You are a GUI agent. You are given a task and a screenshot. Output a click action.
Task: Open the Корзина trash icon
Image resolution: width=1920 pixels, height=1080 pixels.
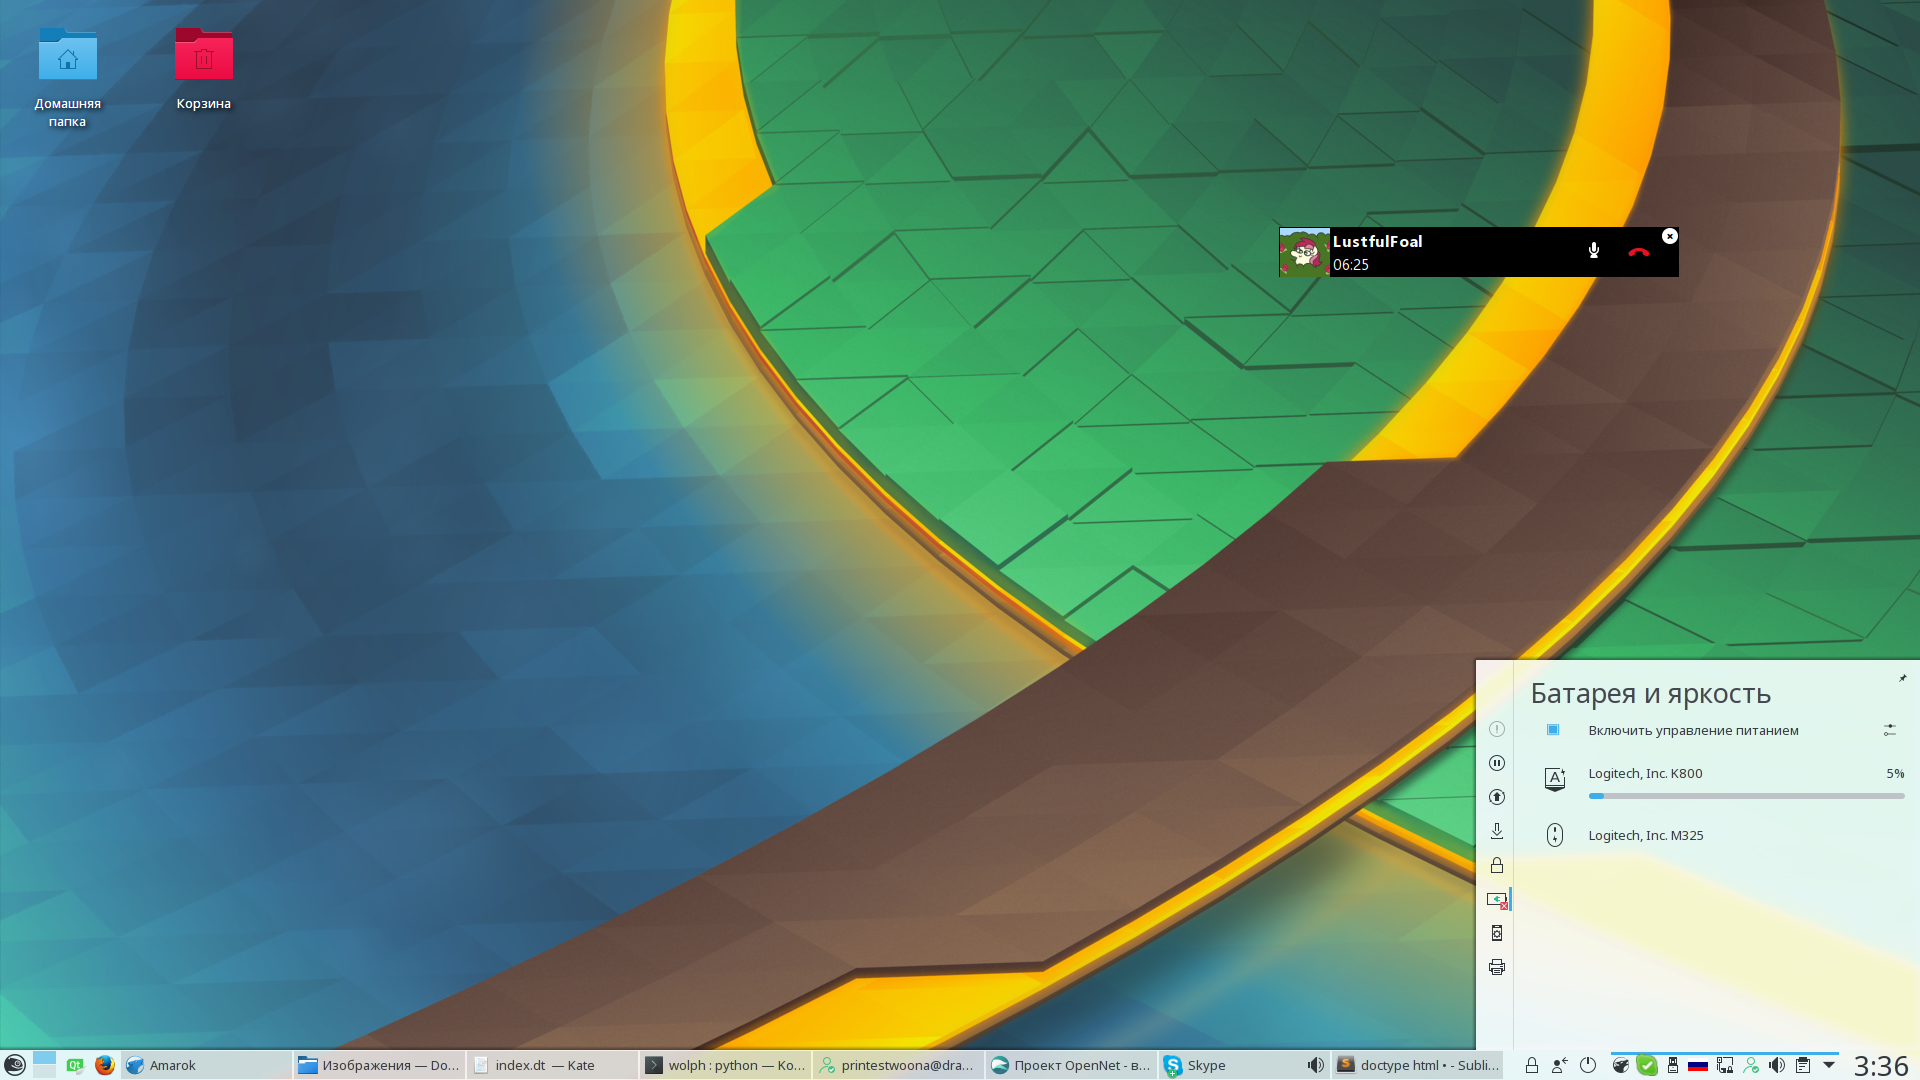[204, 68]
